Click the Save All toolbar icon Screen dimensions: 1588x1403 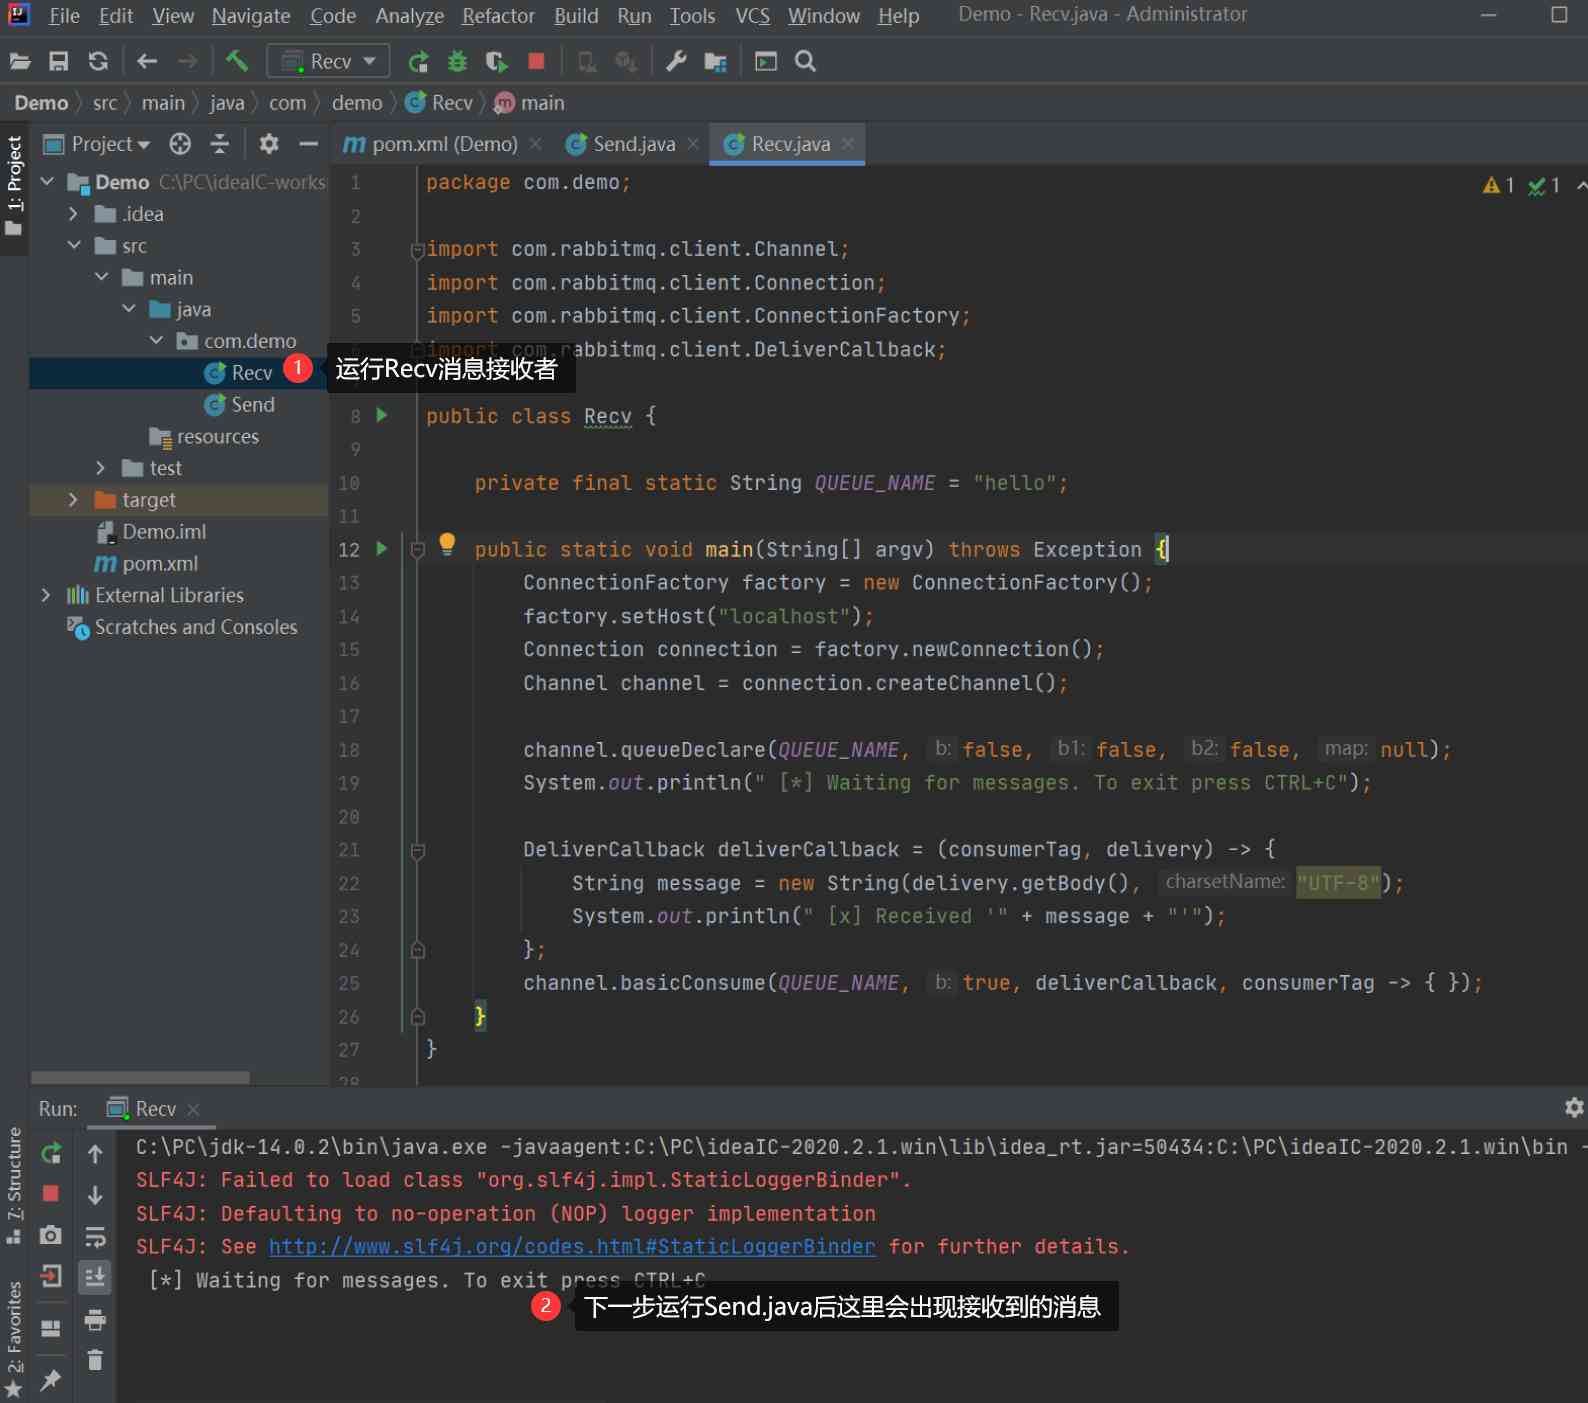(59, 62)
